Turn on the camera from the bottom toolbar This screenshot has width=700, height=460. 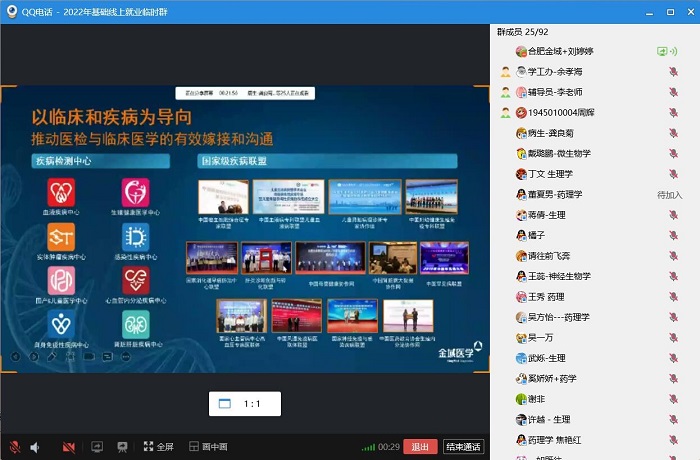click(69, 447)
